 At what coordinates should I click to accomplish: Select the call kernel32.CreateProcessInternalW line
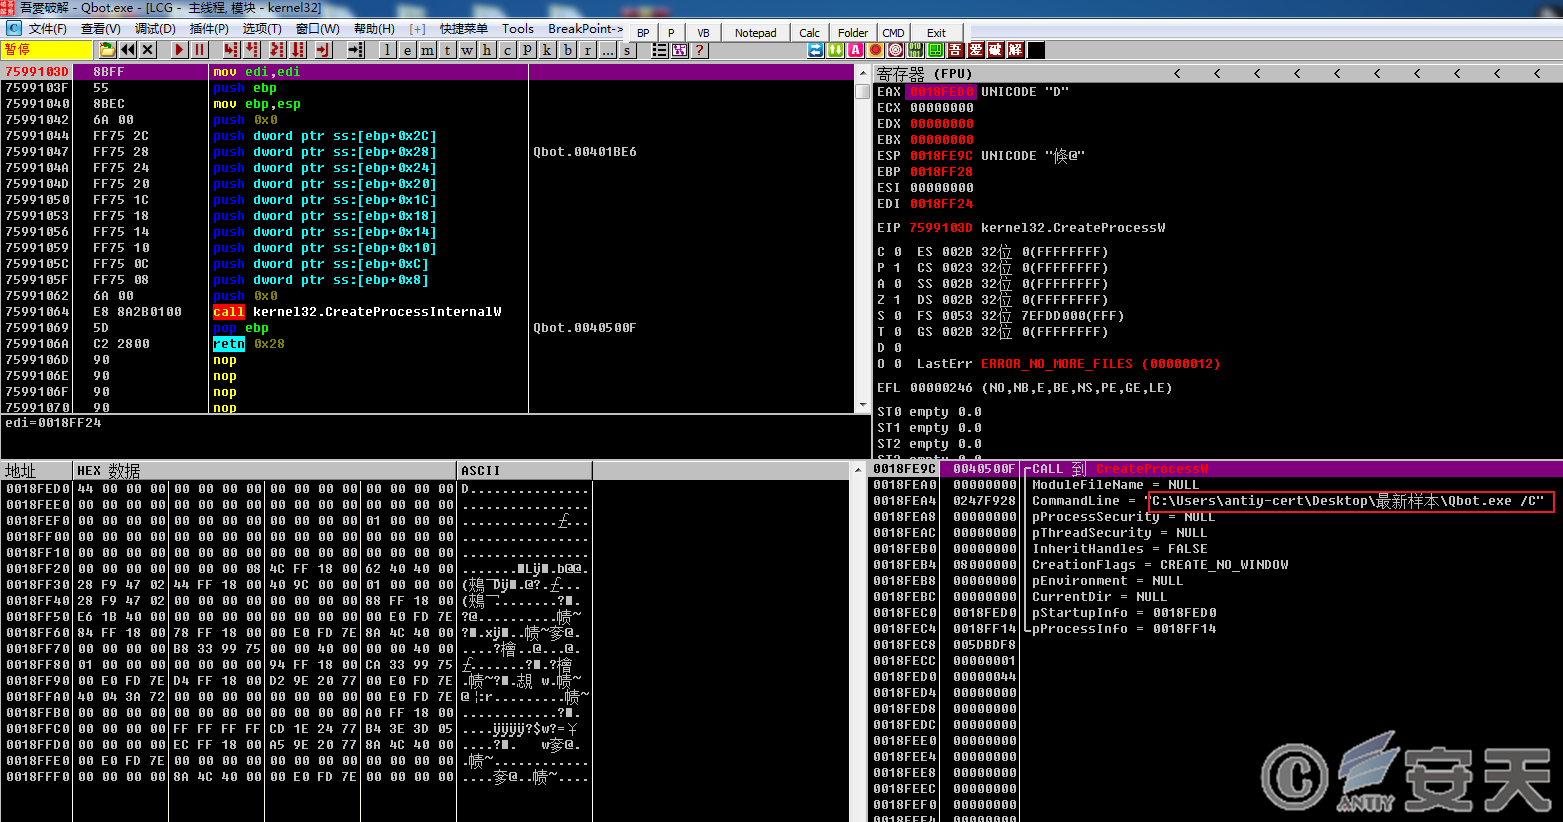(428, 312)
